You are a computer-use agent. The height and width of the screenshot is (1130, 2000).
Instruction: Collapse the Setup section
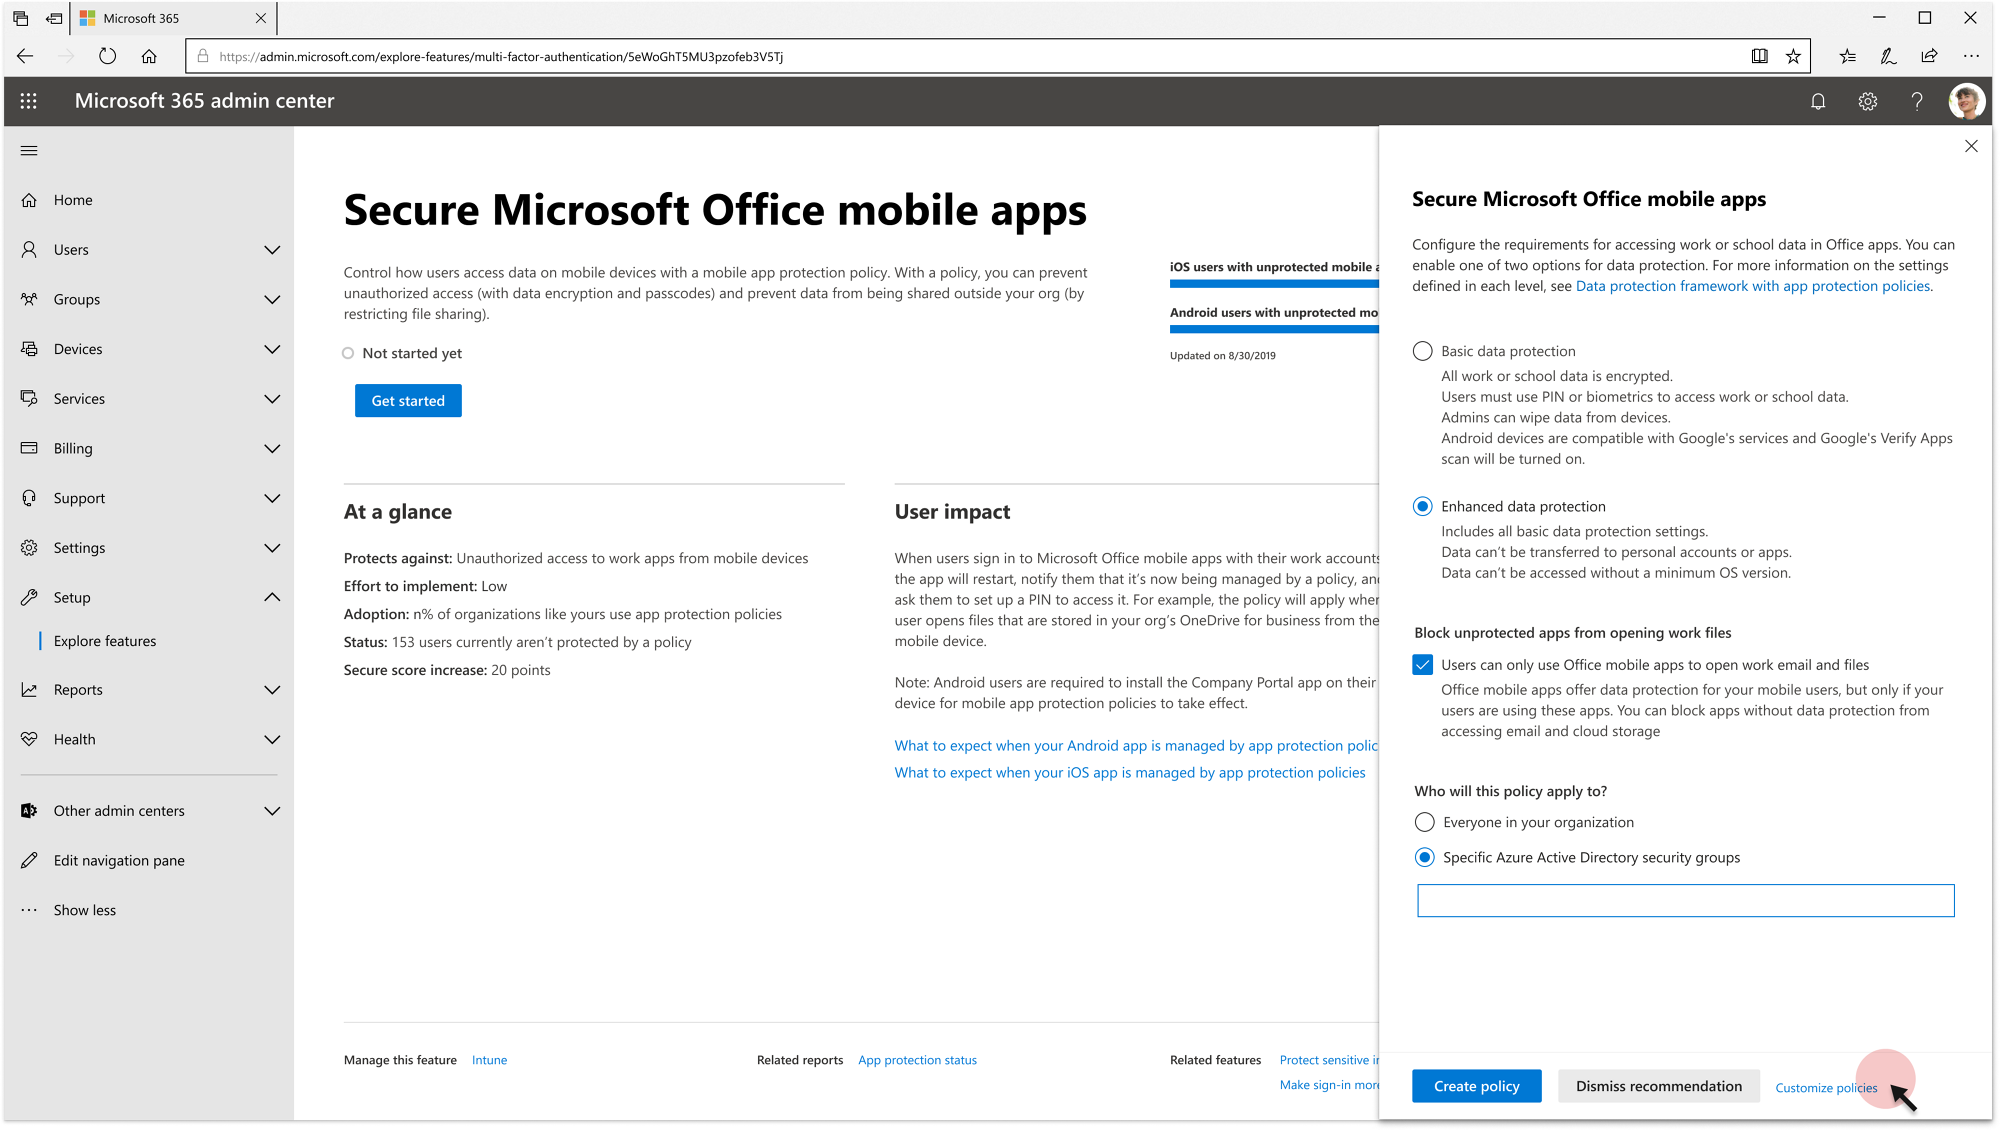click(x=272, y=597)
